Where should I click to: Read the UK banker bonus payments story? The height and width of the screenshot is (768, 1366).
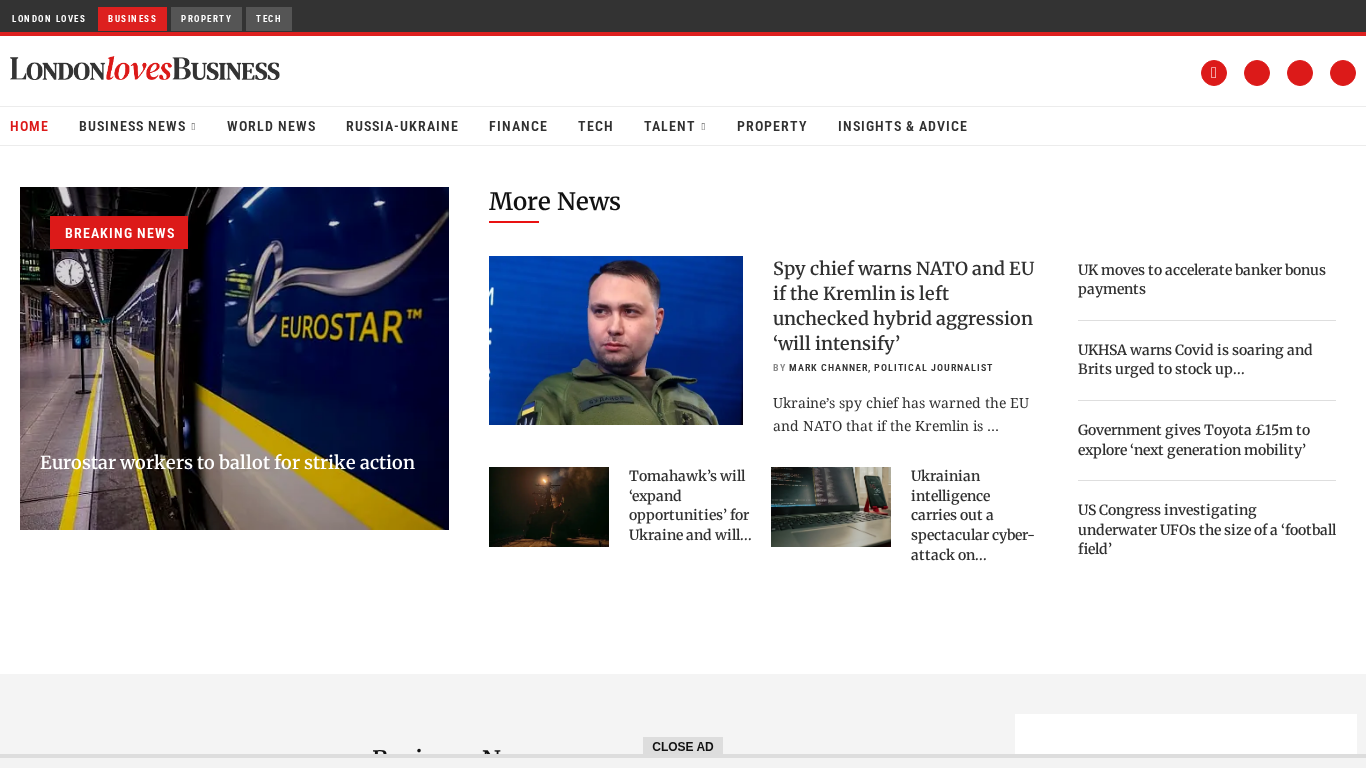tap(1201, 280)
